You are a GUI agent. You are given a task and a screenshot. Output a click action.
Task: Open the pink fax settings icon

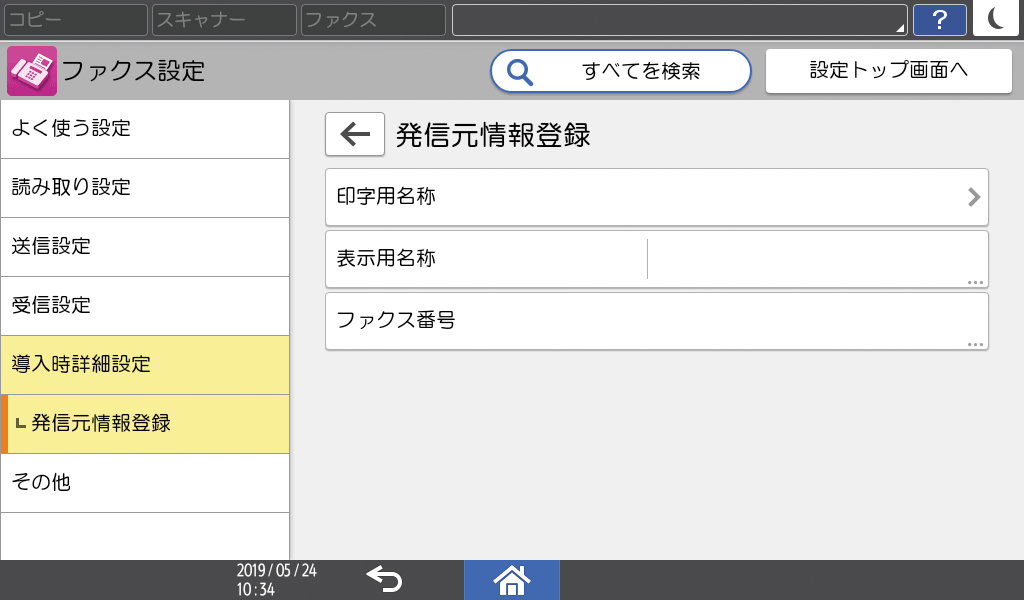33,70
